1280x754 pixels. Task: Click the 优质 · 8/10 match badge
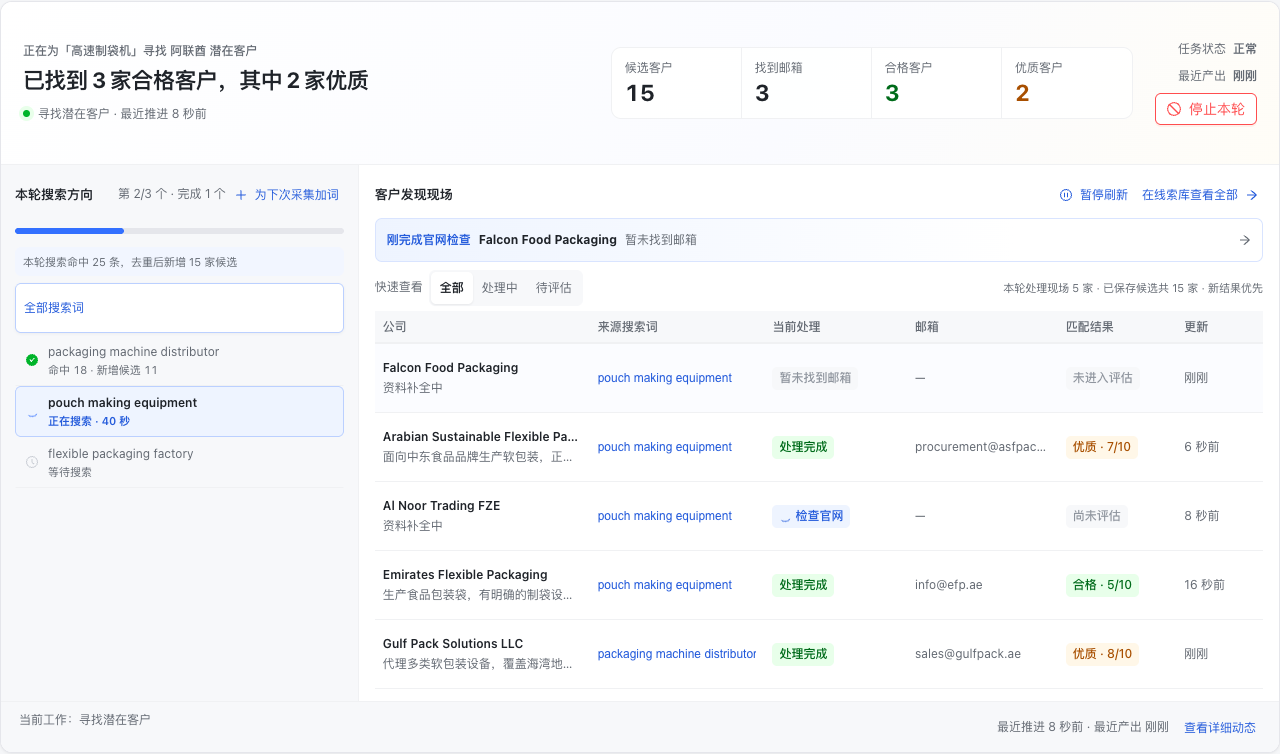1102,654
